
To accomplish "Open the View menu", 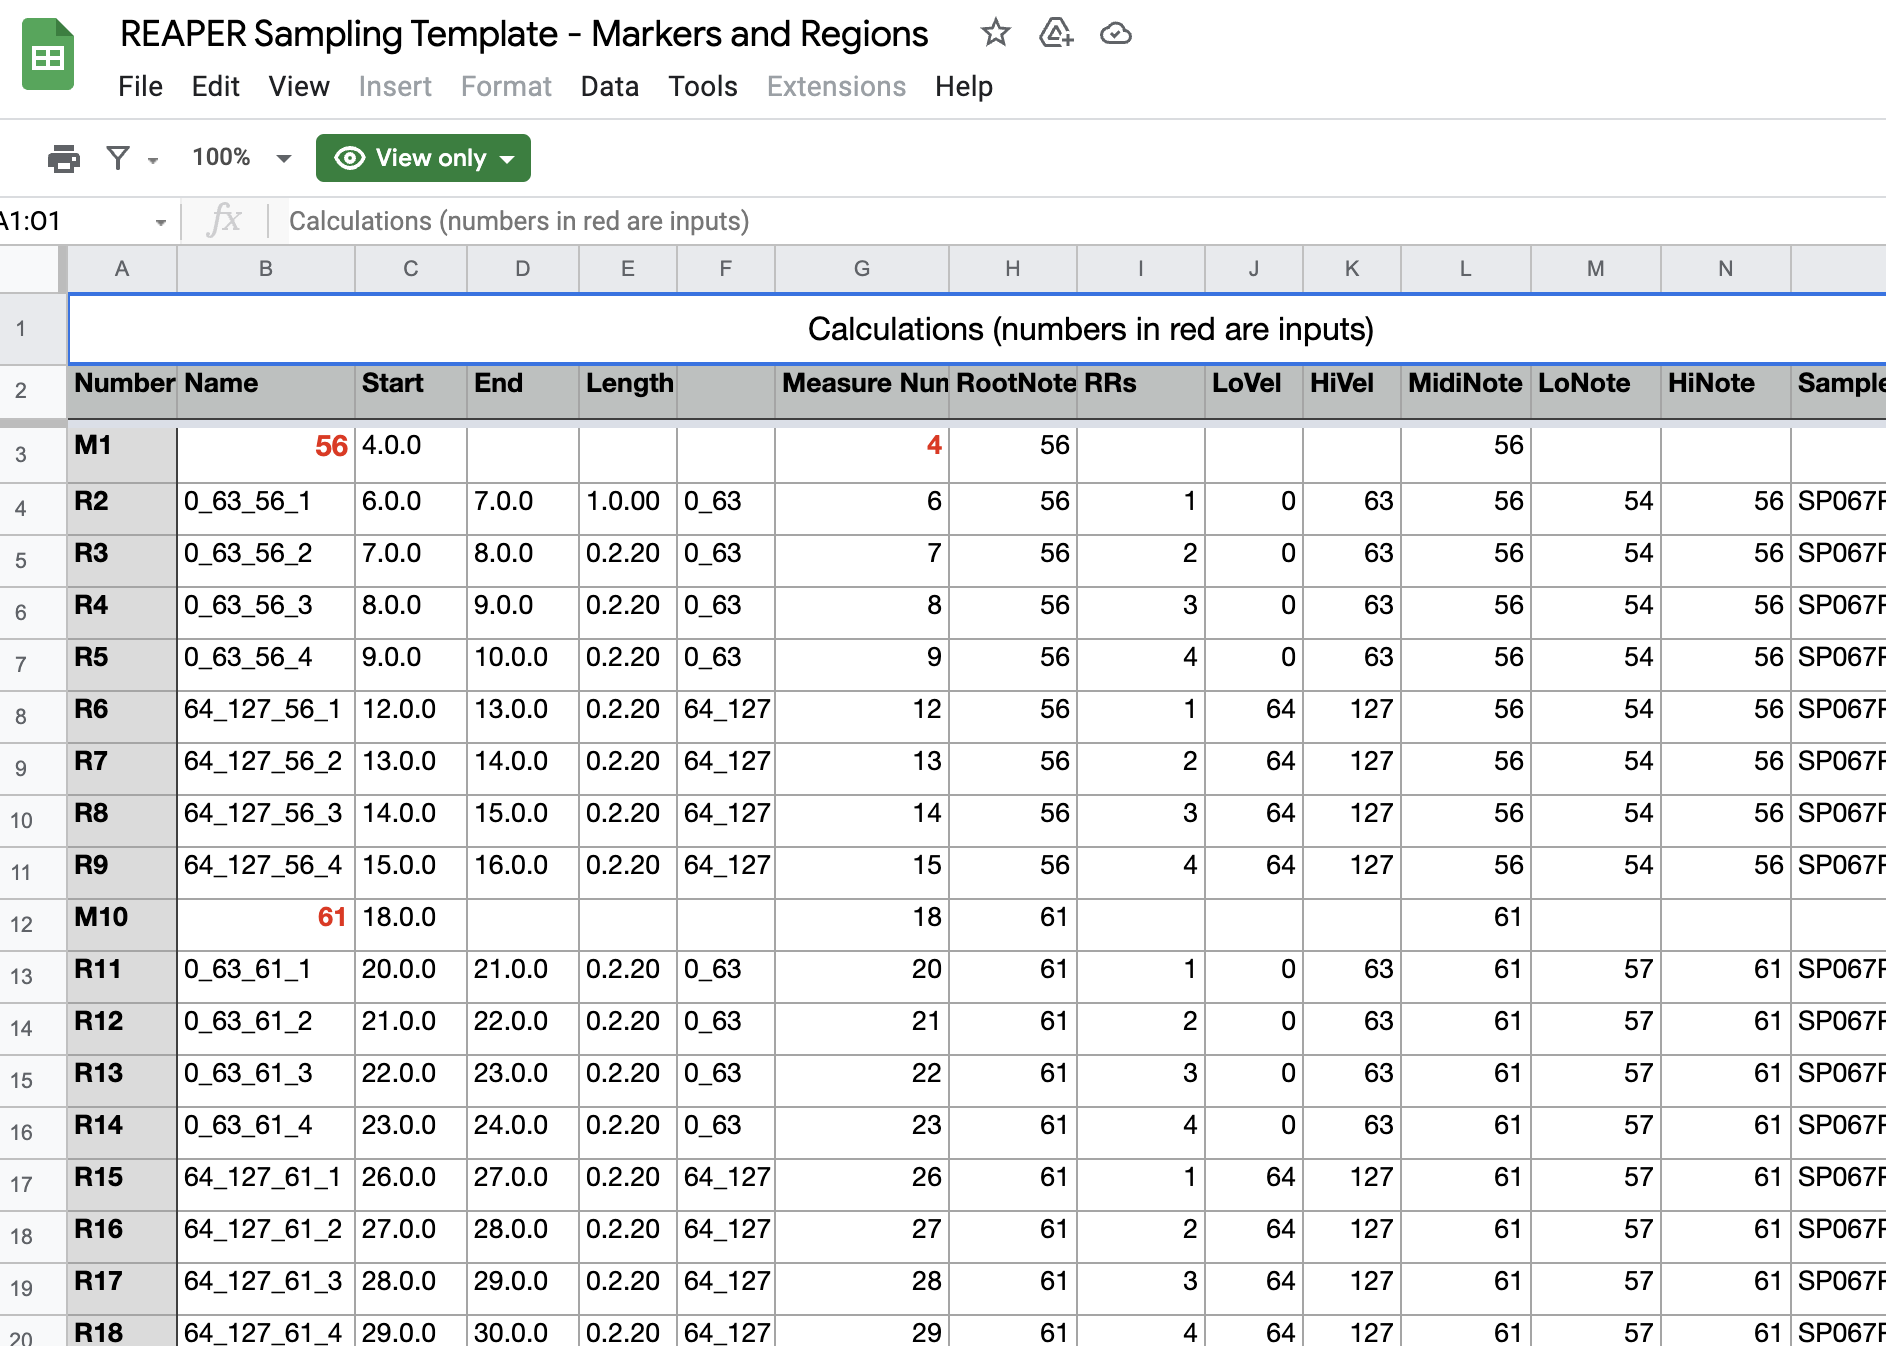I will [x=299, y=87].
